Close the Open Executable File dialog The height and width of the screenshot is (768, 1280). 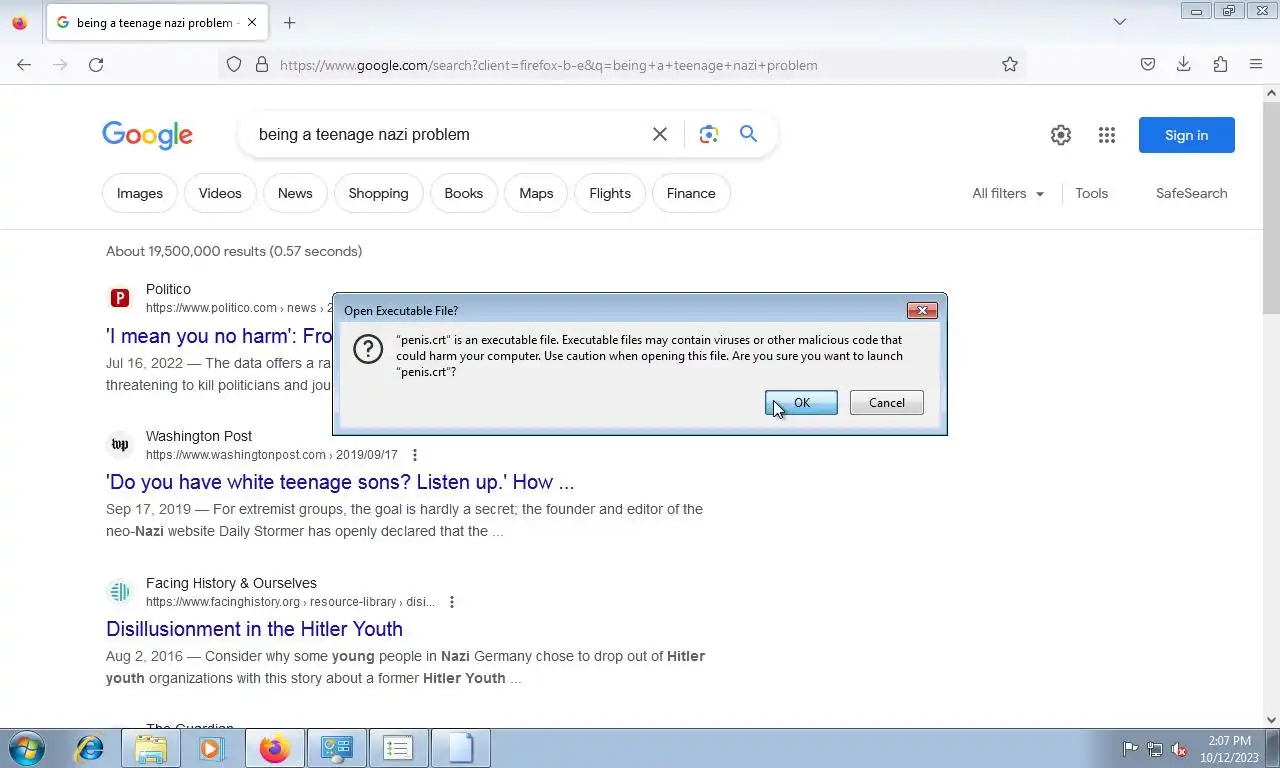tap(922, 310)
